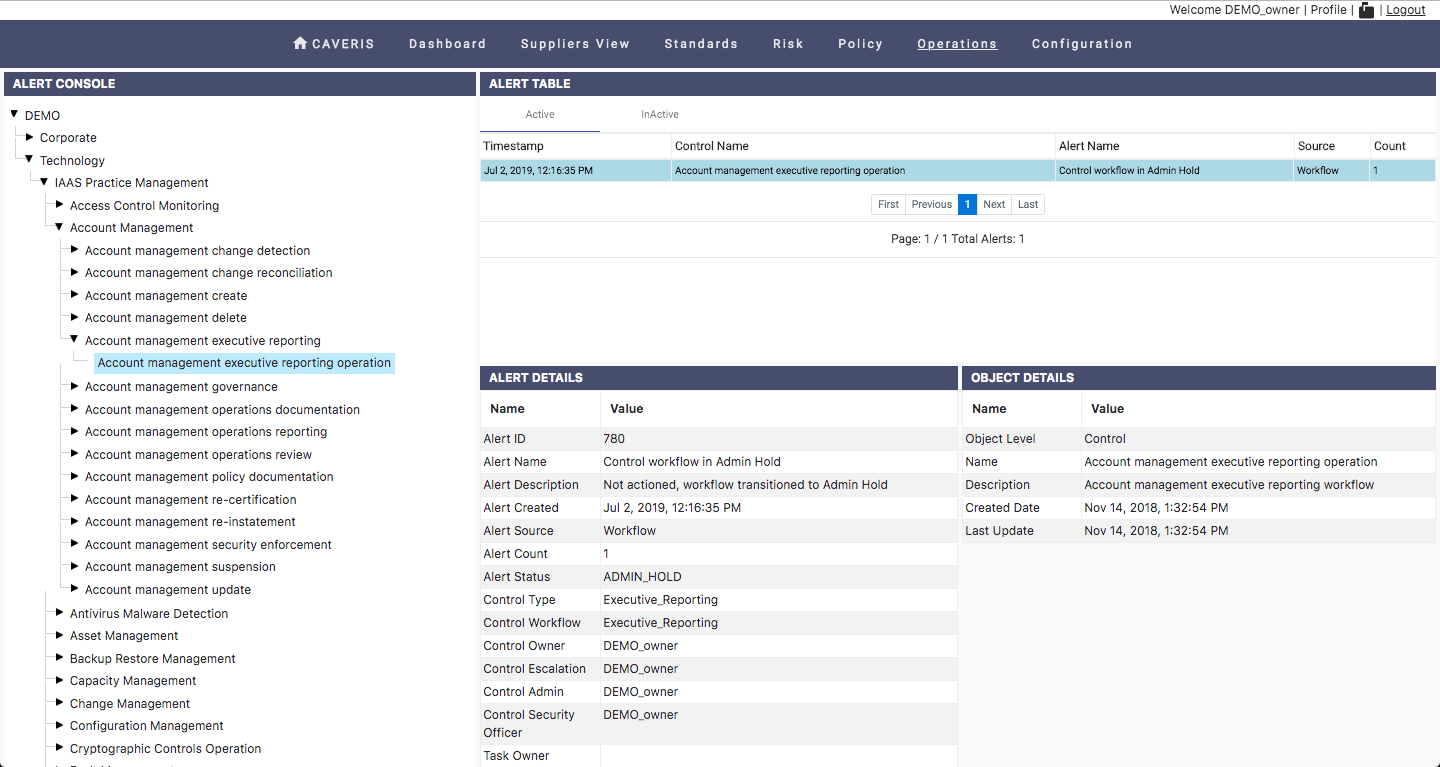Click the Last Update date value
Screen dimensions: 1440x767
tap(1156, 531)
